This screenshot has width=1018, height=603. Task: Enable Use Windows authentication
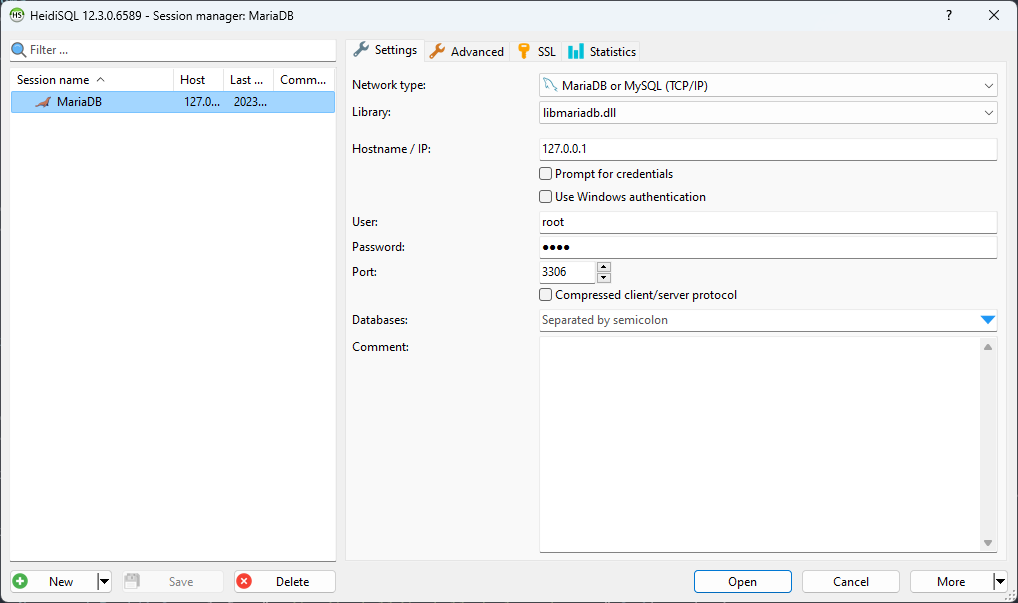[545, 197]
